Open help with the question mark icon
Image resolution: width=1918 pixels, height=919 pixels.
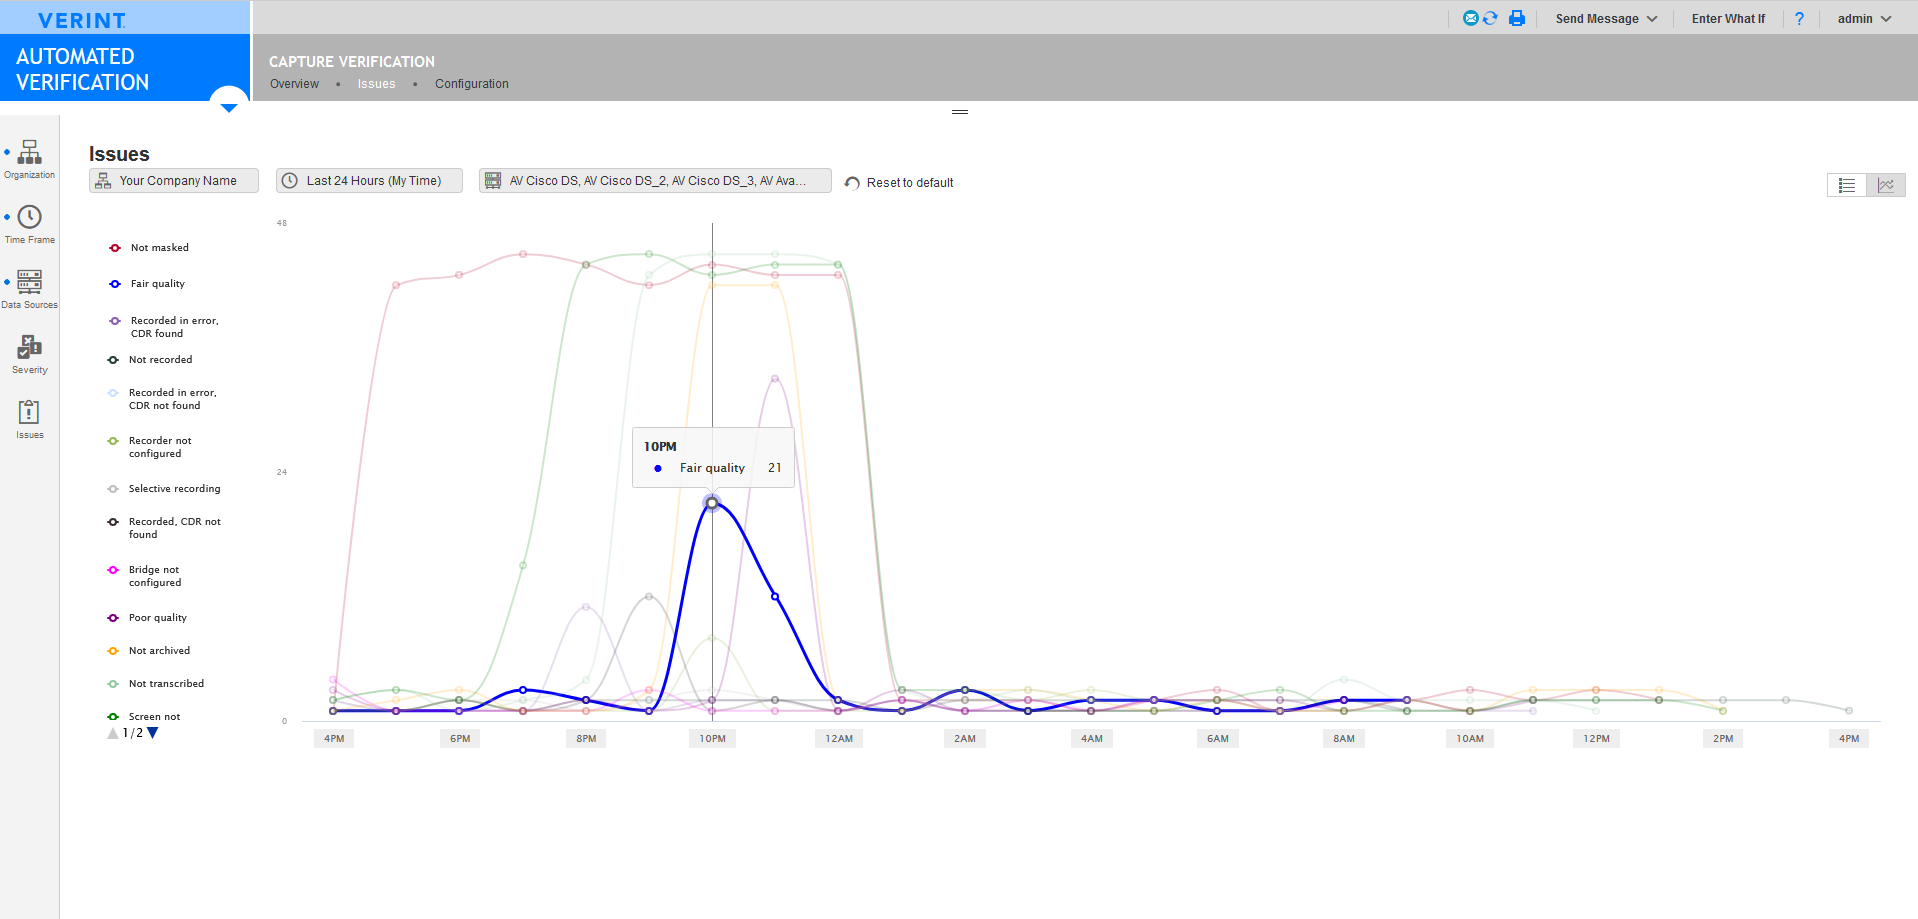[1799, 19]
